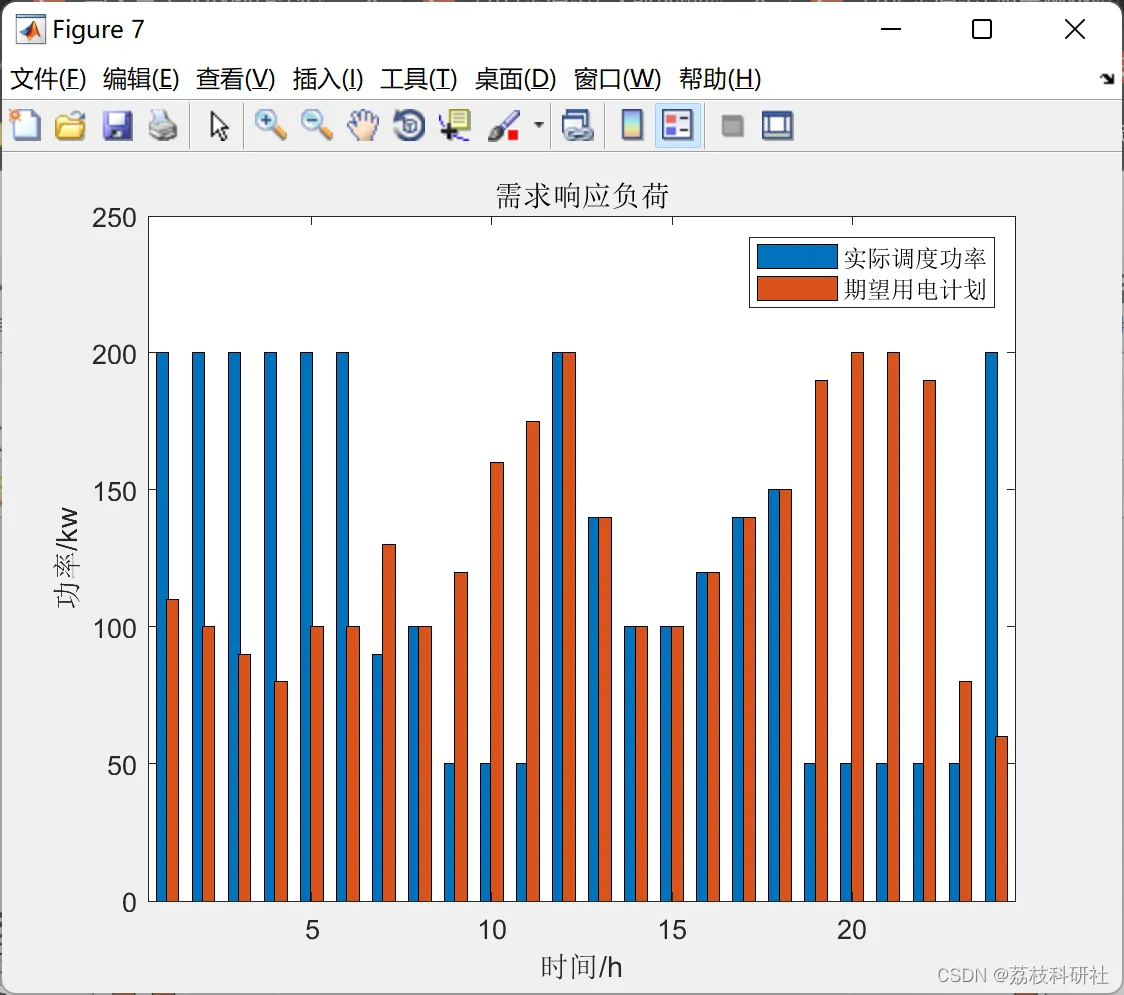Minimize the Figure 7 window
1124x995 pixels.
pyautogui.click(x=890, y=29)
